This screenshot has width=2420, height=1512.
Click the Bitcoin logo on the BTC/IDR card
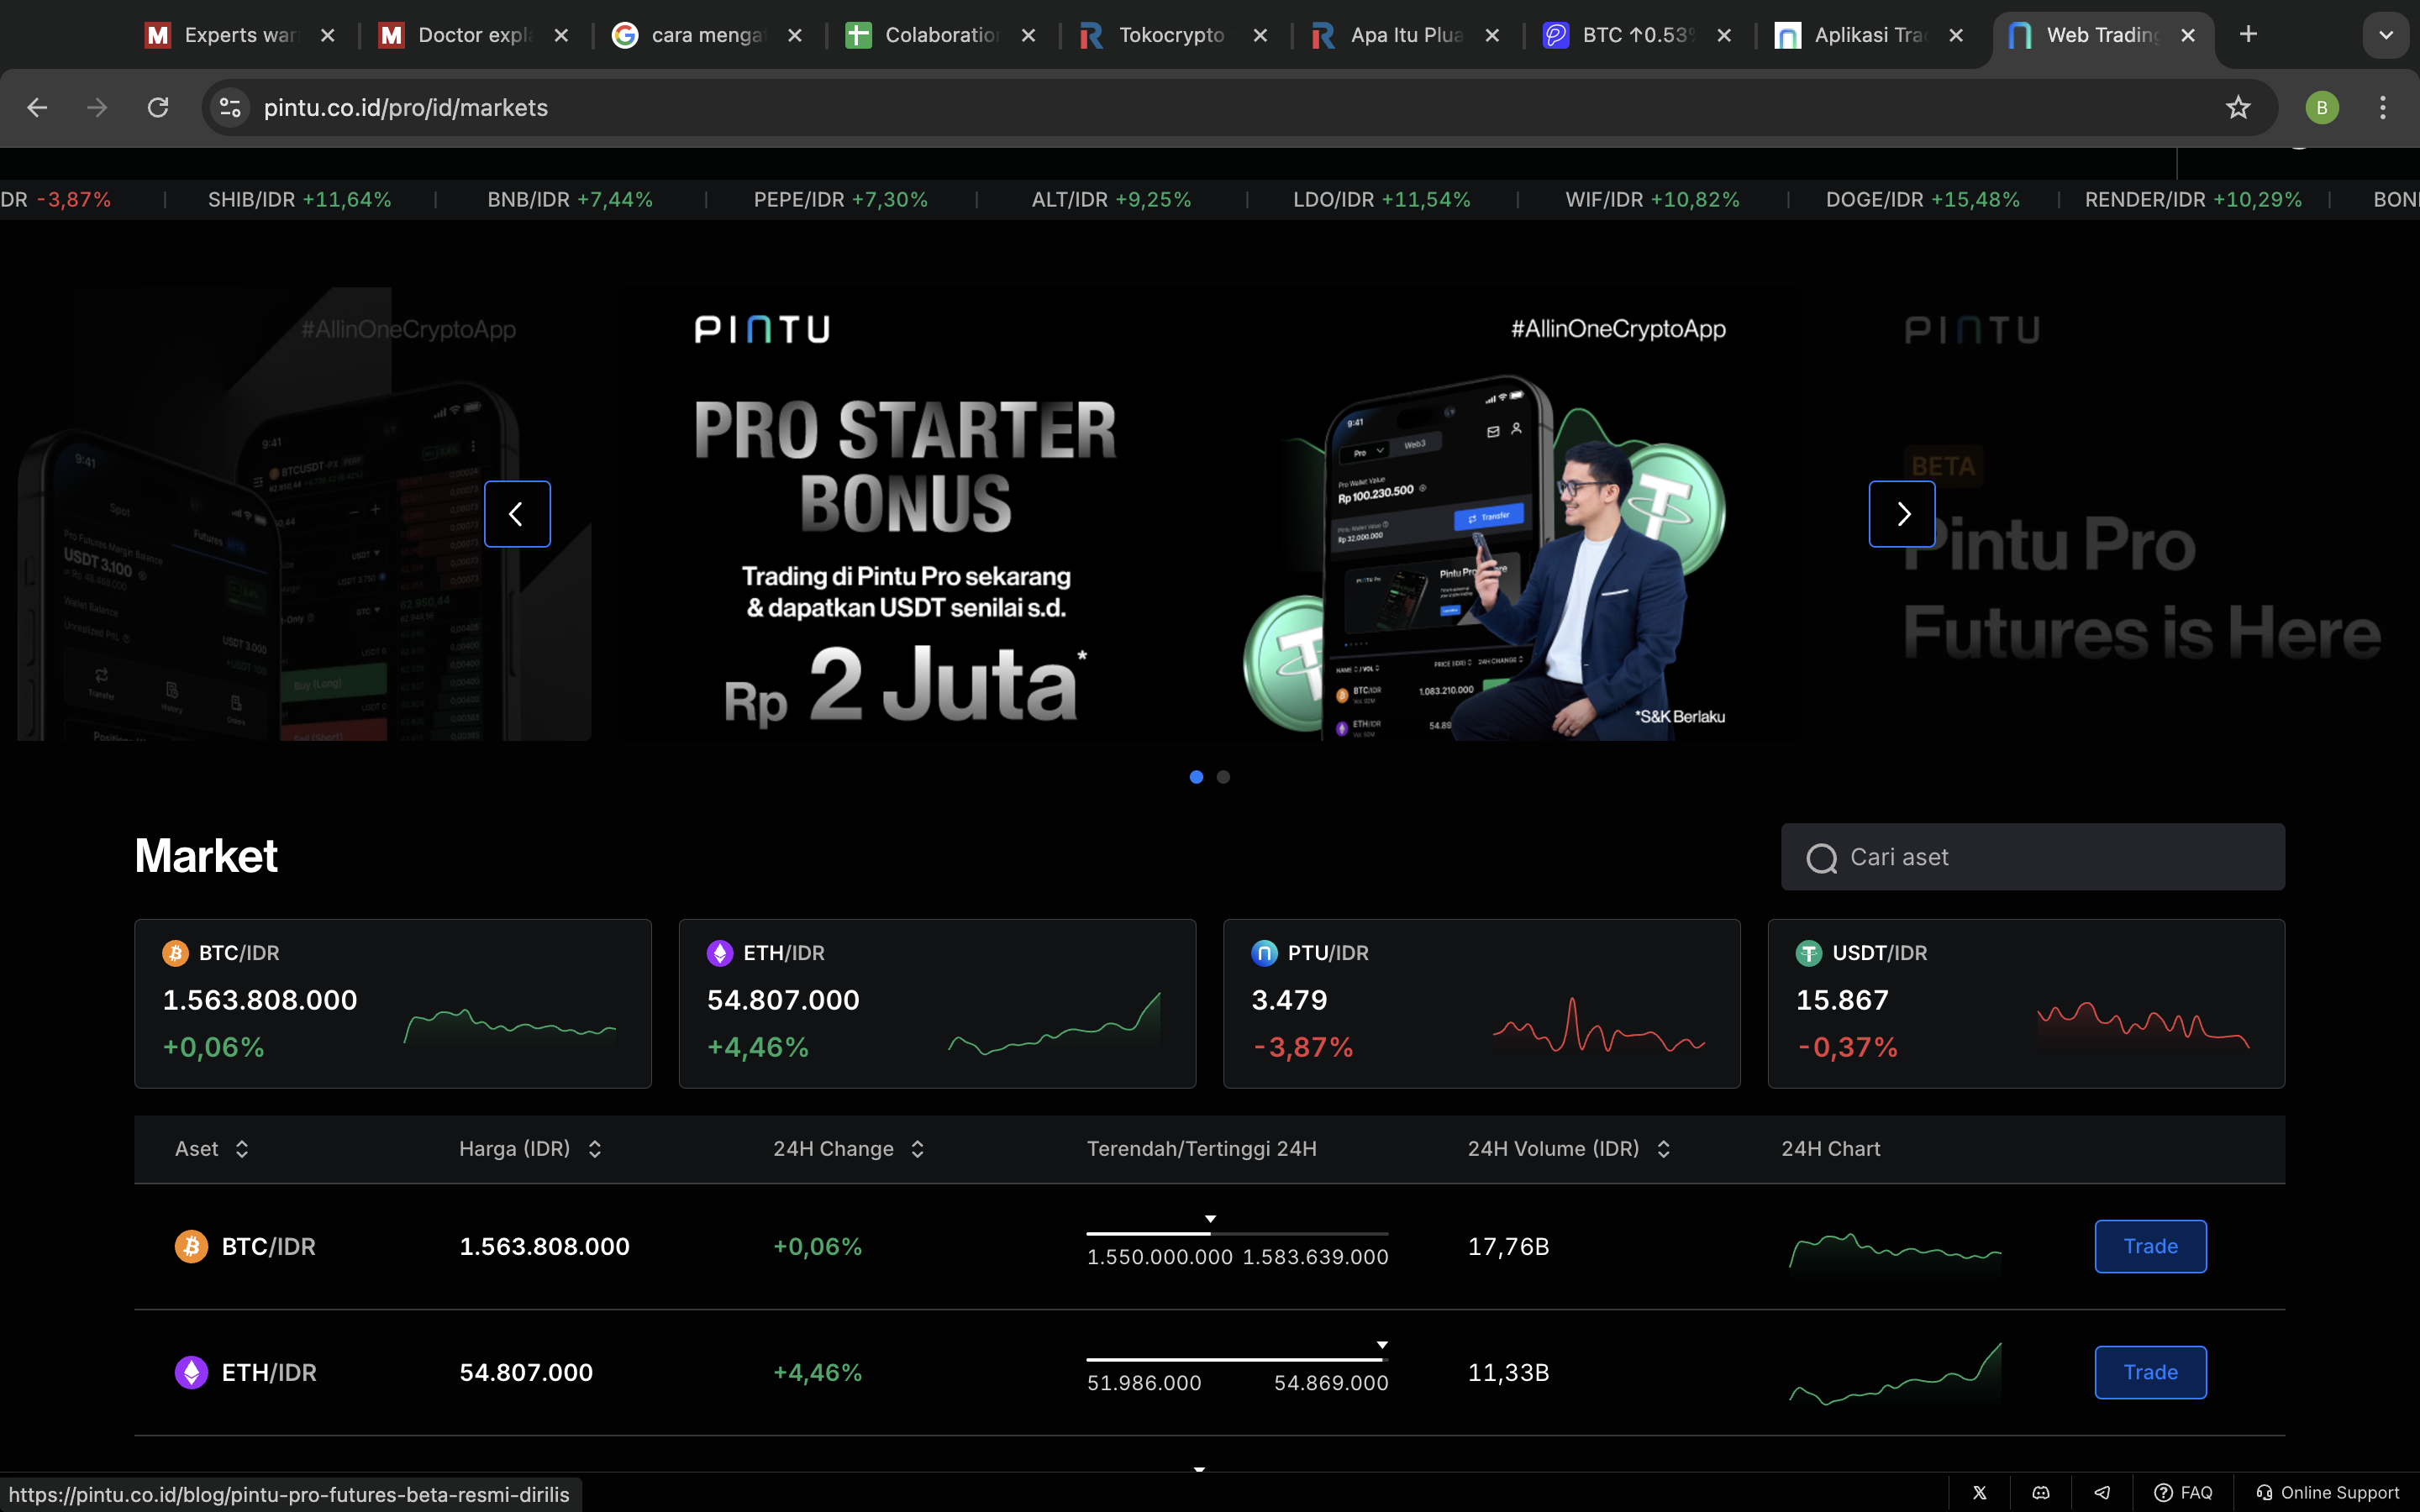point(175,953)
